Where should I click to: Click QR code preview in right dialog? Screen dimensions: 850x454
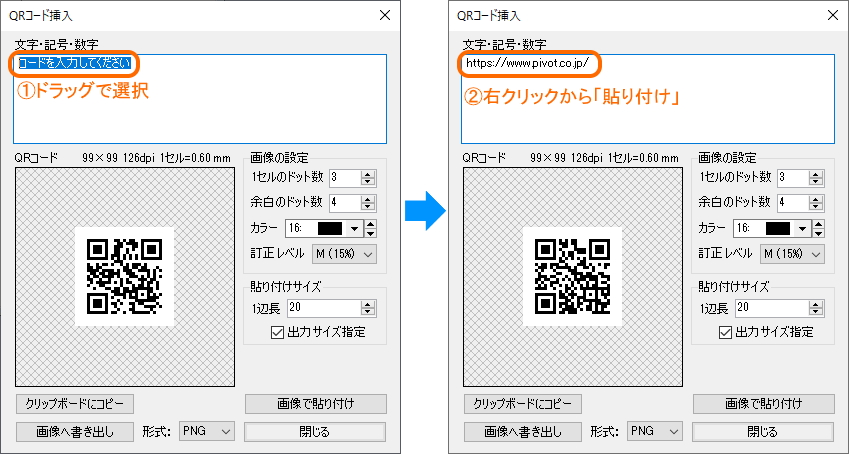(x=573, y=277)
